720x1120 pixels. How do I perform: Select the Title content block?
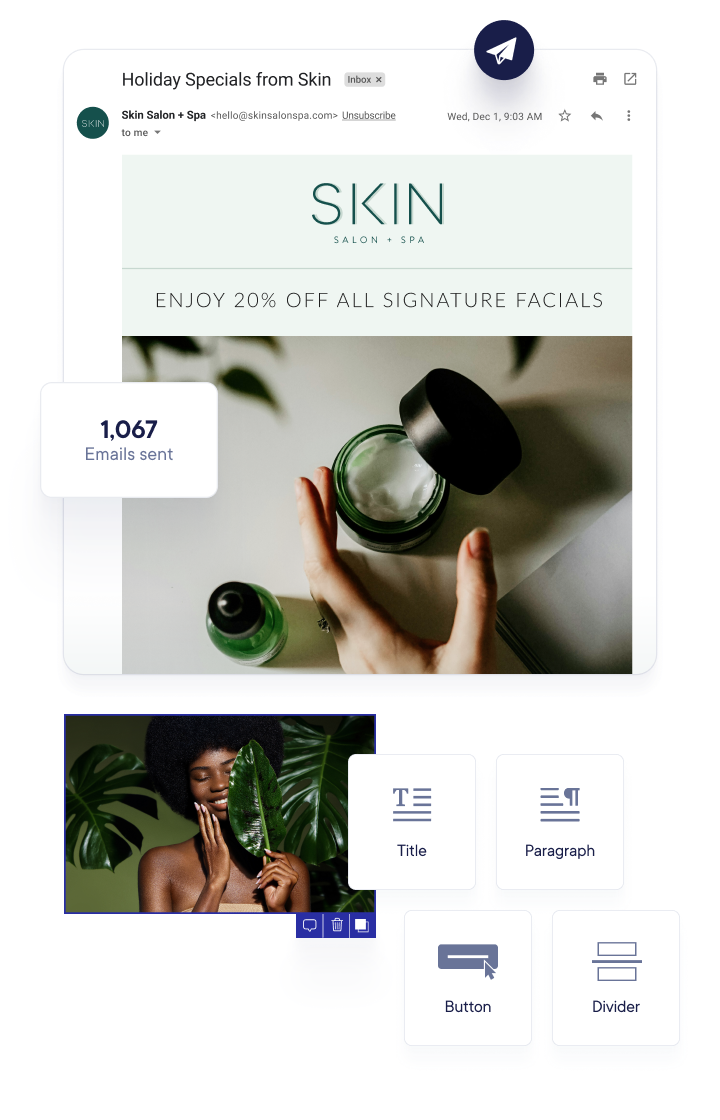(411, 821)
